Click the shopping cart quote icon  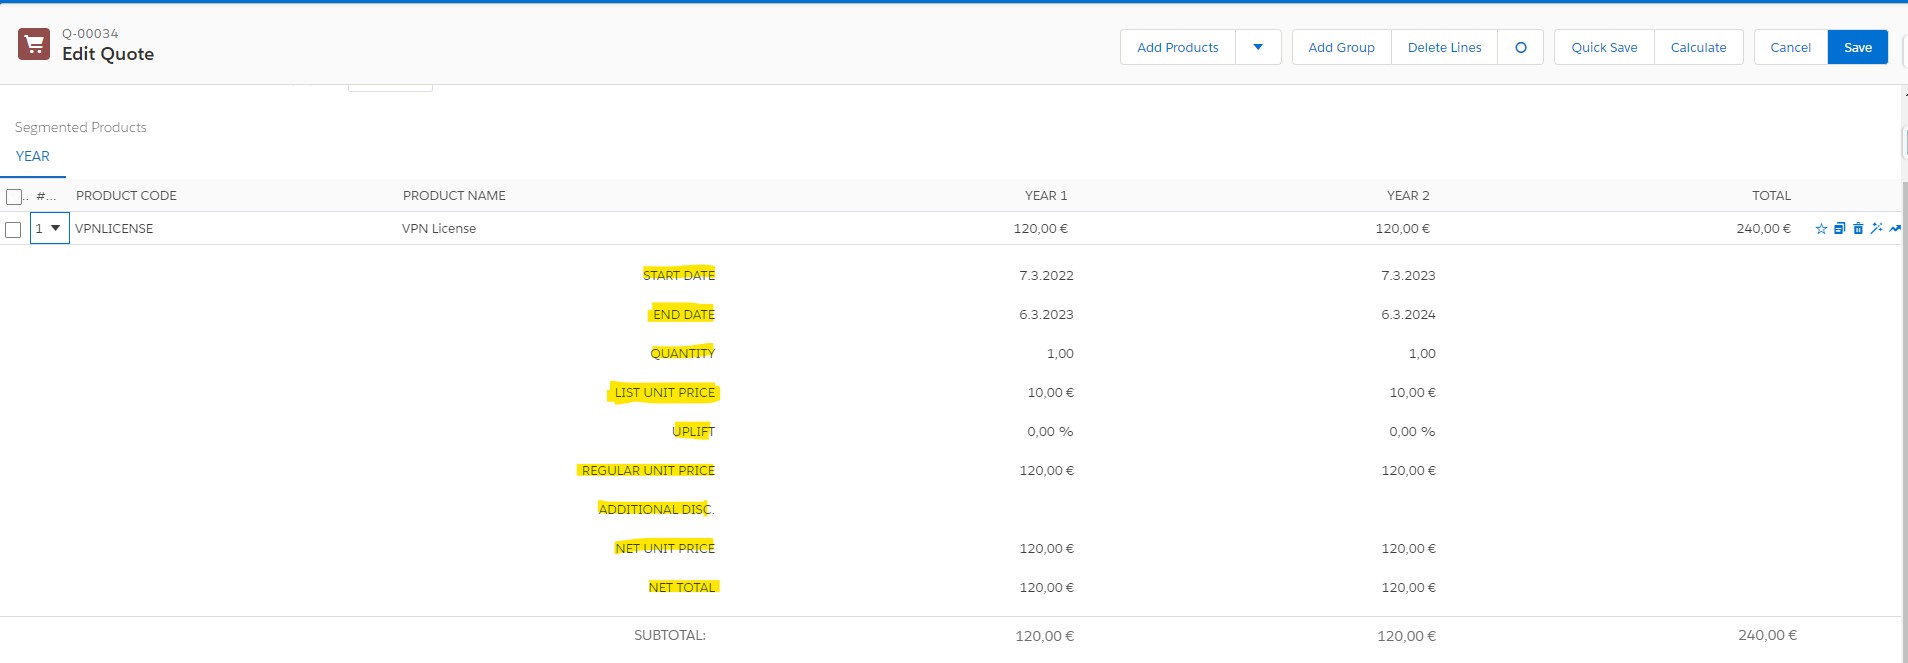pos(34,44)
